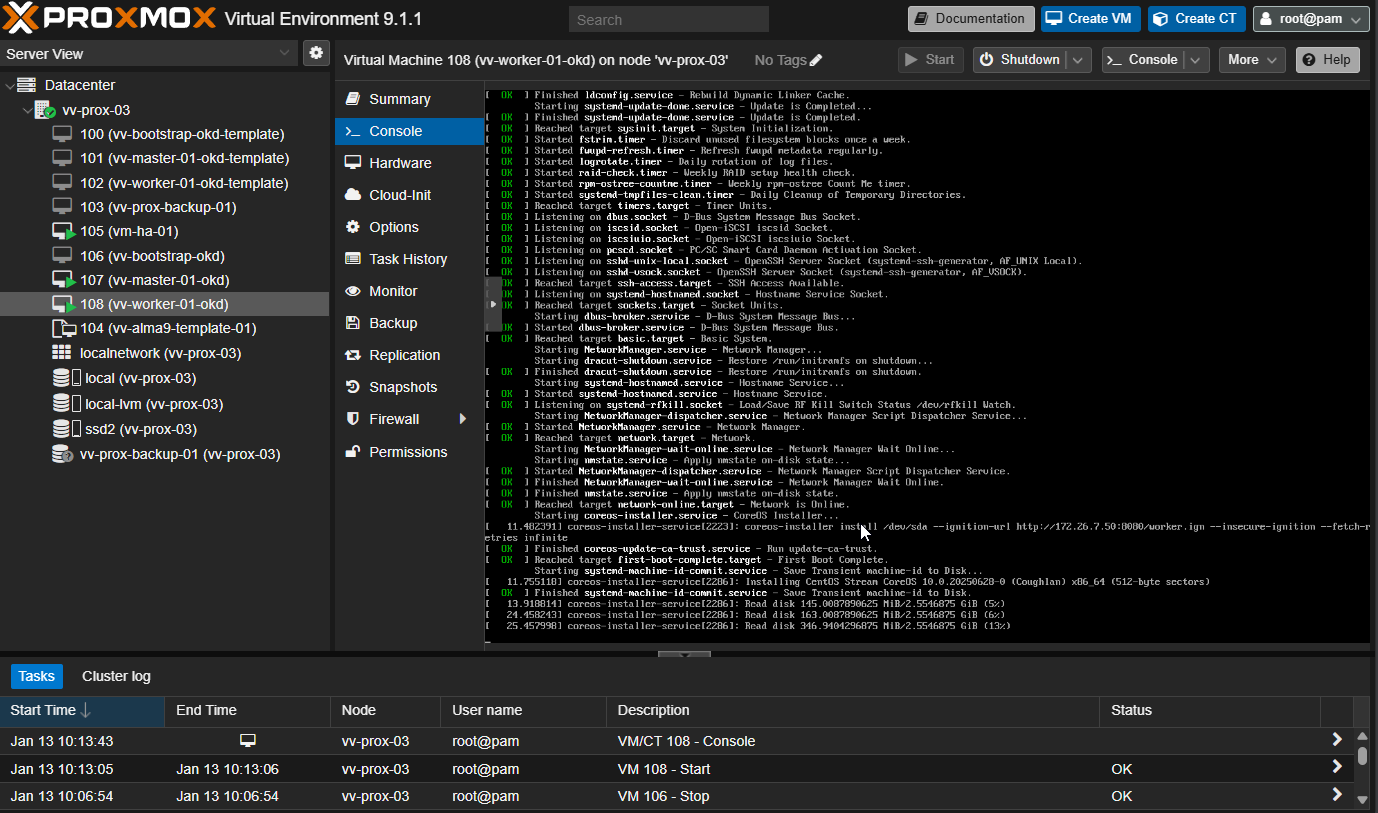Open the Documentation button

[970, 19]
